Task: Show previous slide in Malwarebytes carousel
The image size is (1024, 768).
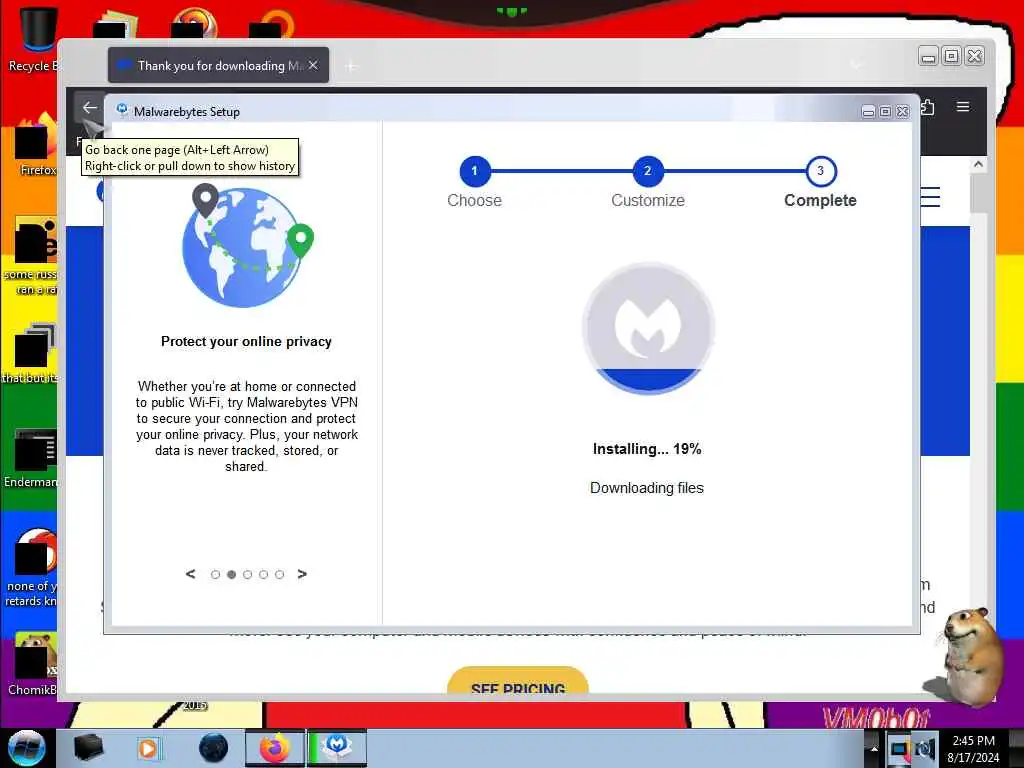Action: click(x=191, y=574)
